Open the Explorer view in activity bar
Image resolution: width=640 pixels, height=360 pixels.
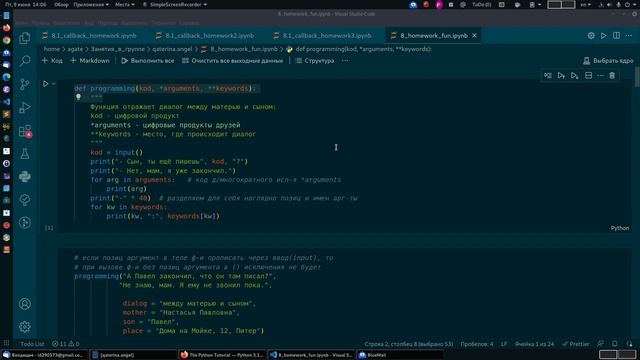point(24,38)
